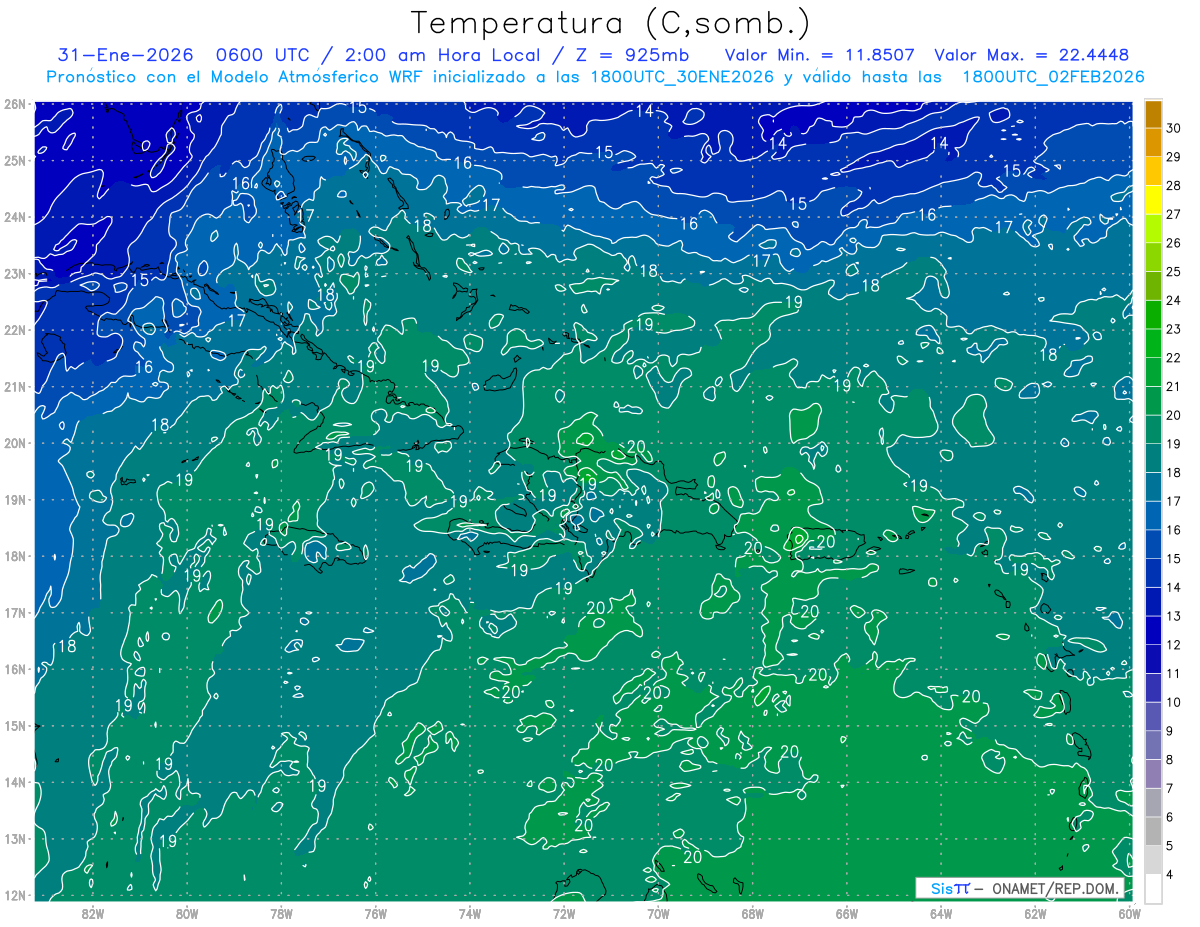Click the "62W" longitude axis label
The height and width of the screenshot is (927, 1200).
(1035, 913)
